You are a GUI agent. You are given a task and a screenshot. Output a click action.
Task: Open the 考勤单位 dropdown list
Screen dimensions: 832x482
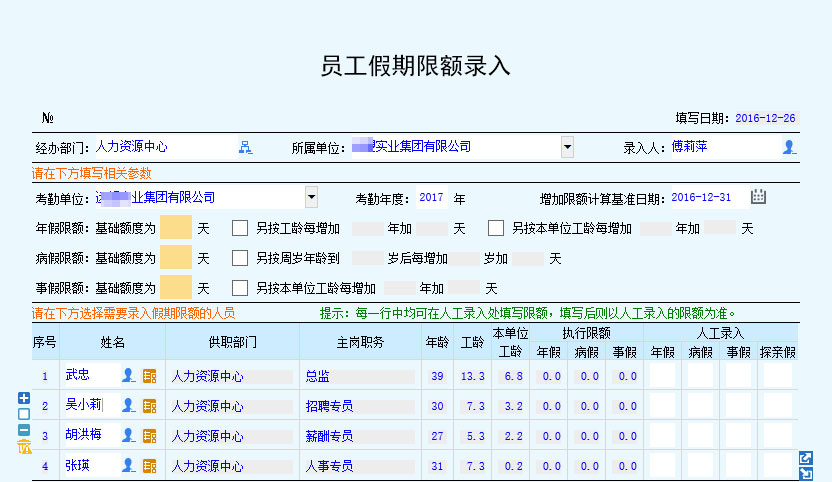pos(311,197)
